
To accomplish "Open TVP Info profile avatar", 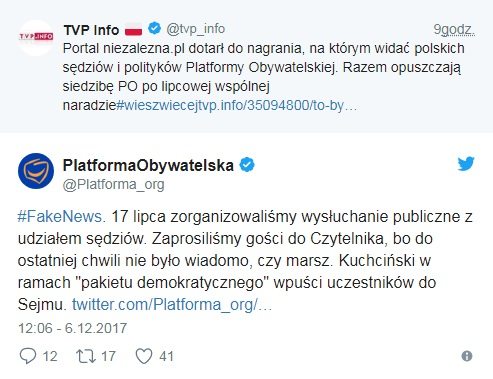I will coord(36,37).
